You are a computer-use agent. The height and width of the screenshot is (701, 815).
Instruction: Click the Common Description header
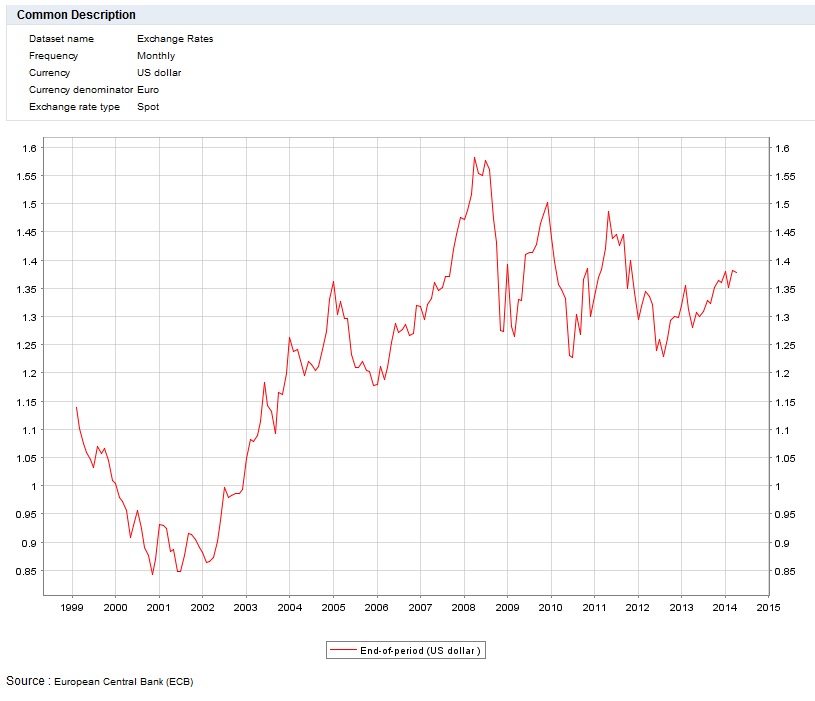(x=76, y=15)
